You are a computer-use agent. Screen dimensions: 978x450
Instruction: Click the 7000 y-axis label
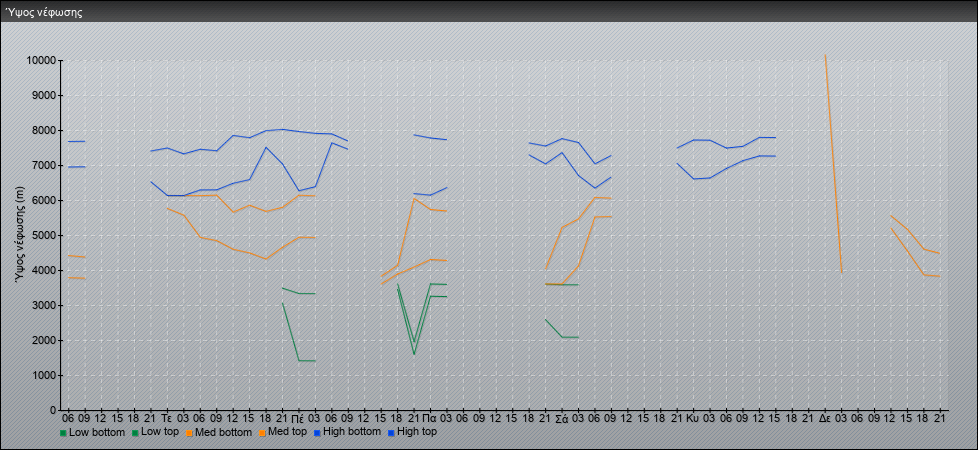tap(44, 165)
